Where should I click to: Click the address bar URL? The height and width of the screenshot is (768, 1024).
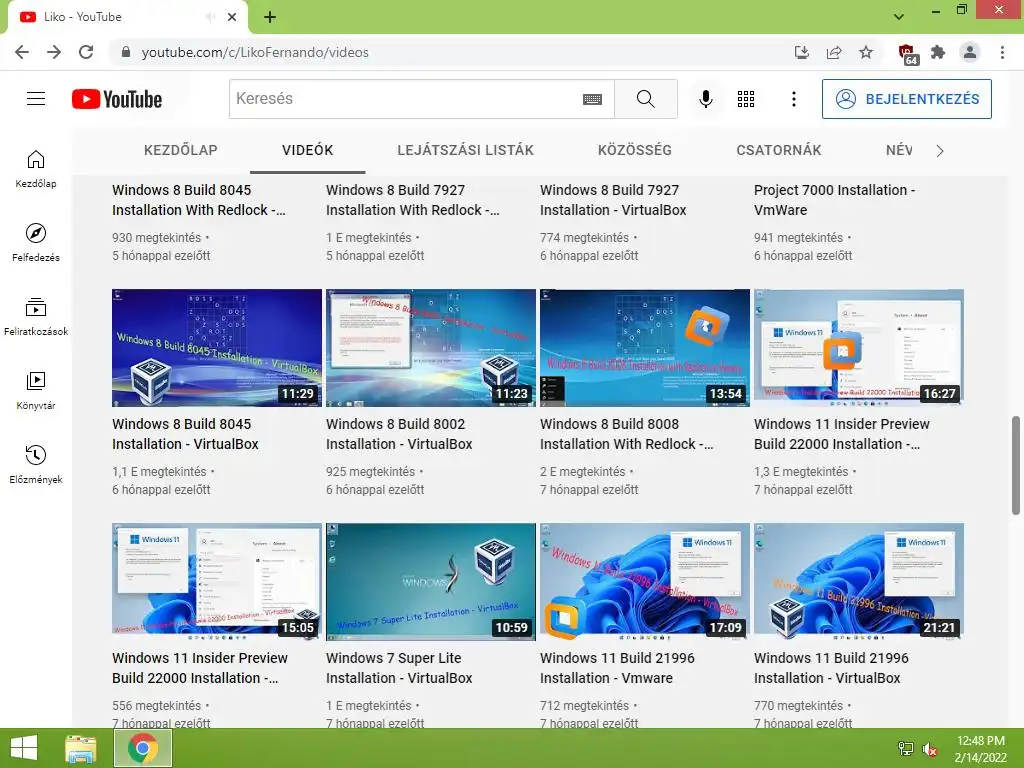(255, 52)
